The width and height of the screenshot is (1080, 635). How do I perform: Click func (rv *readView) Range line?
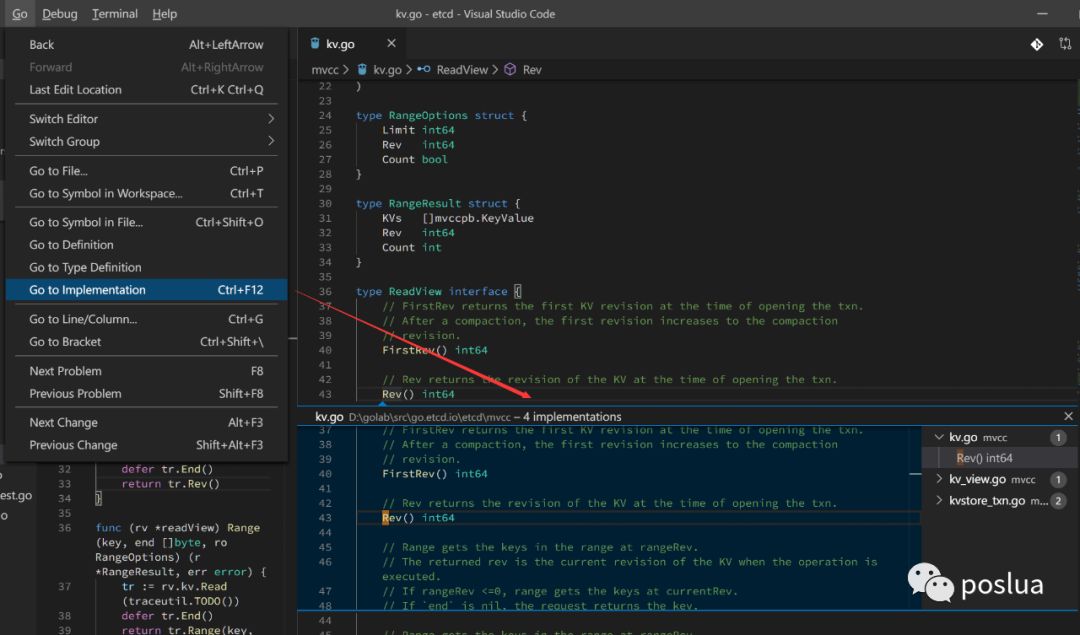coord(178,528)
